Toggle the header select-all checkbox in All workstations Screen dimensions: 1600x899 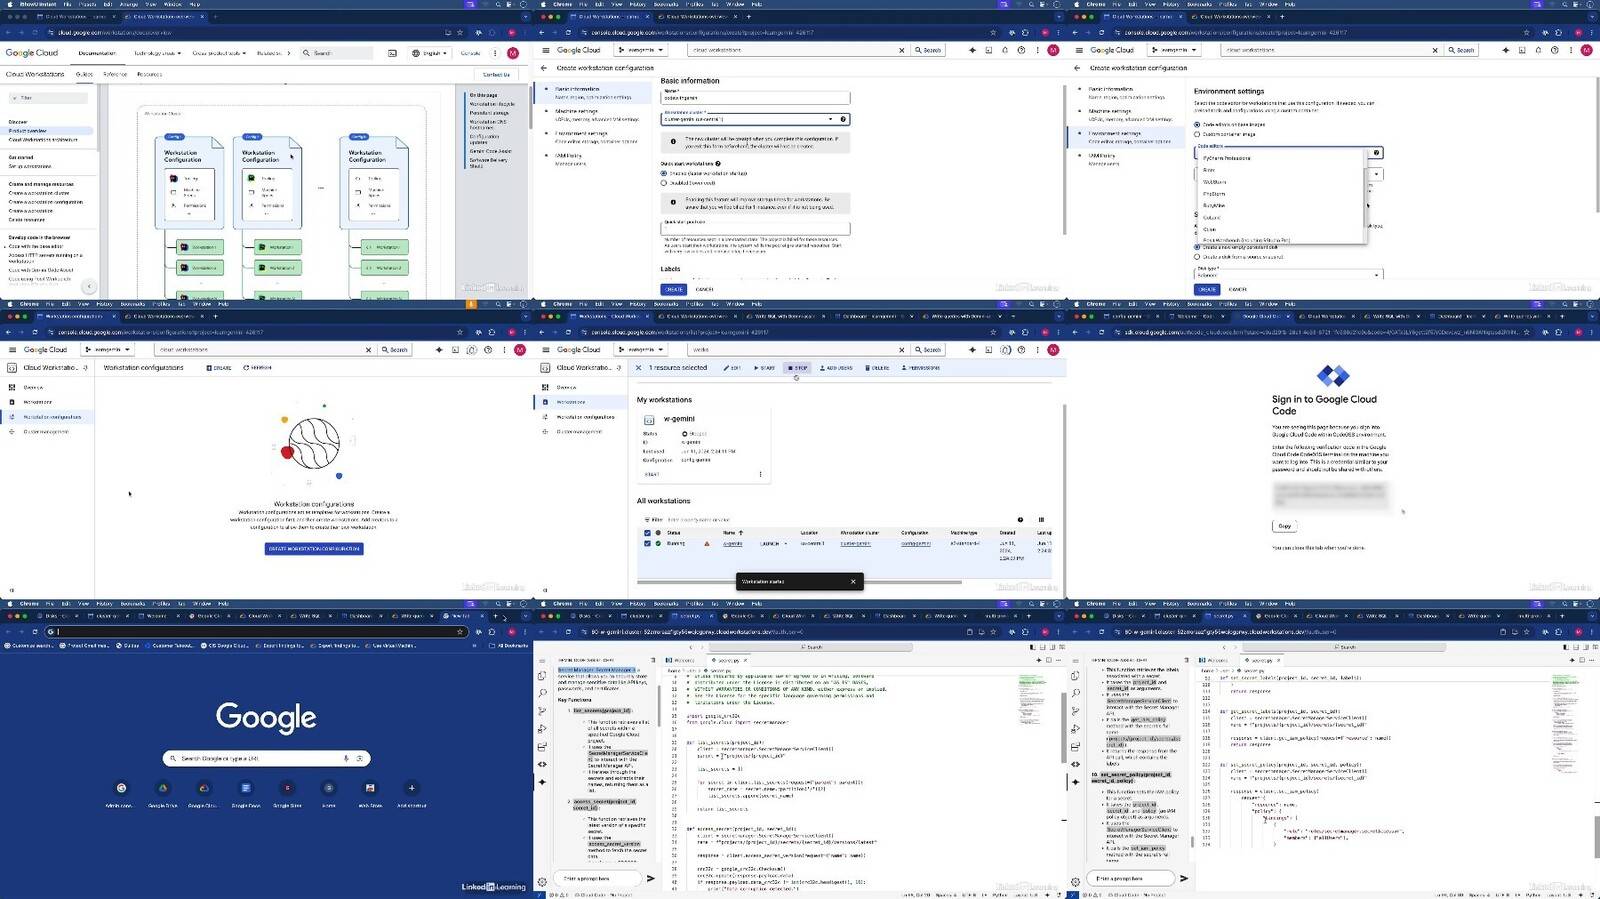(x=647, y=533)
